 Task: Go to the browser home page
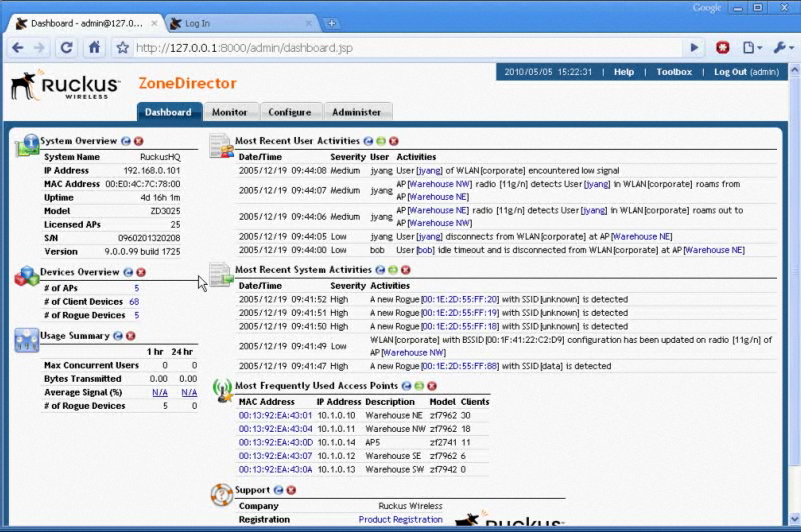coord(95,48)
